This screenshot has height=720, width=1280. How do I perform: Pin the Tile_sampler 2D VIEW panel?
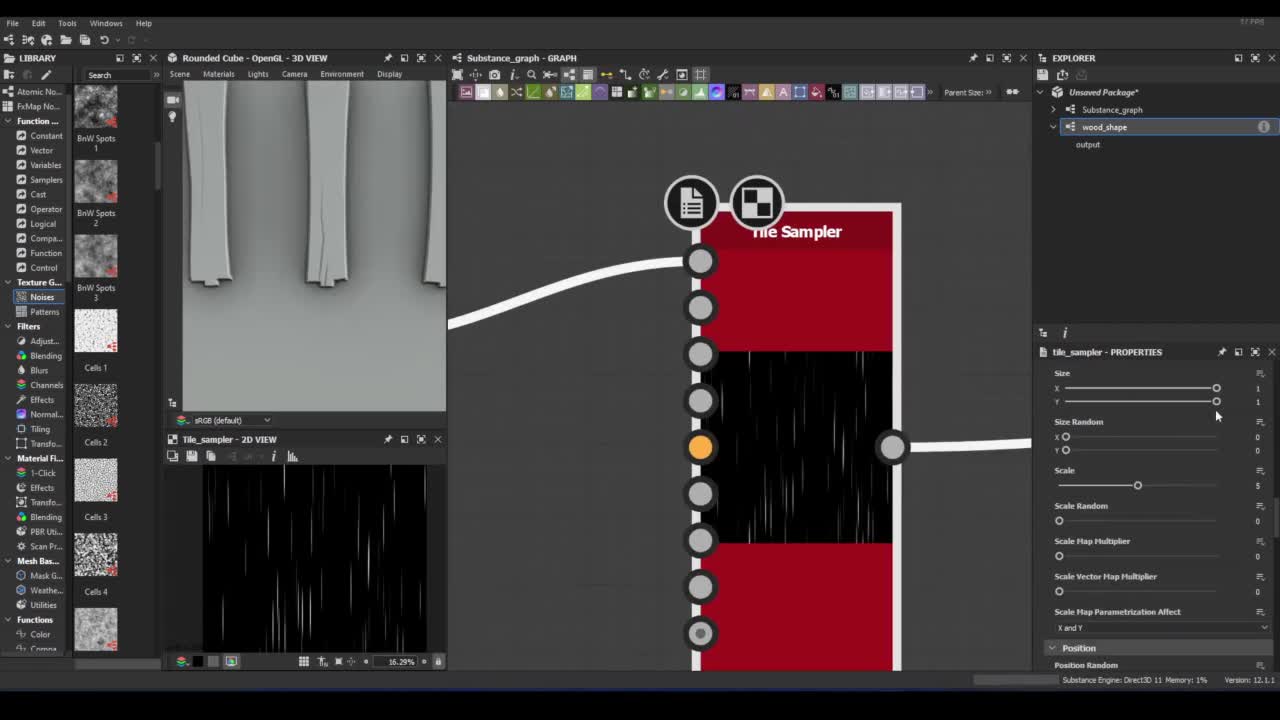388,439
